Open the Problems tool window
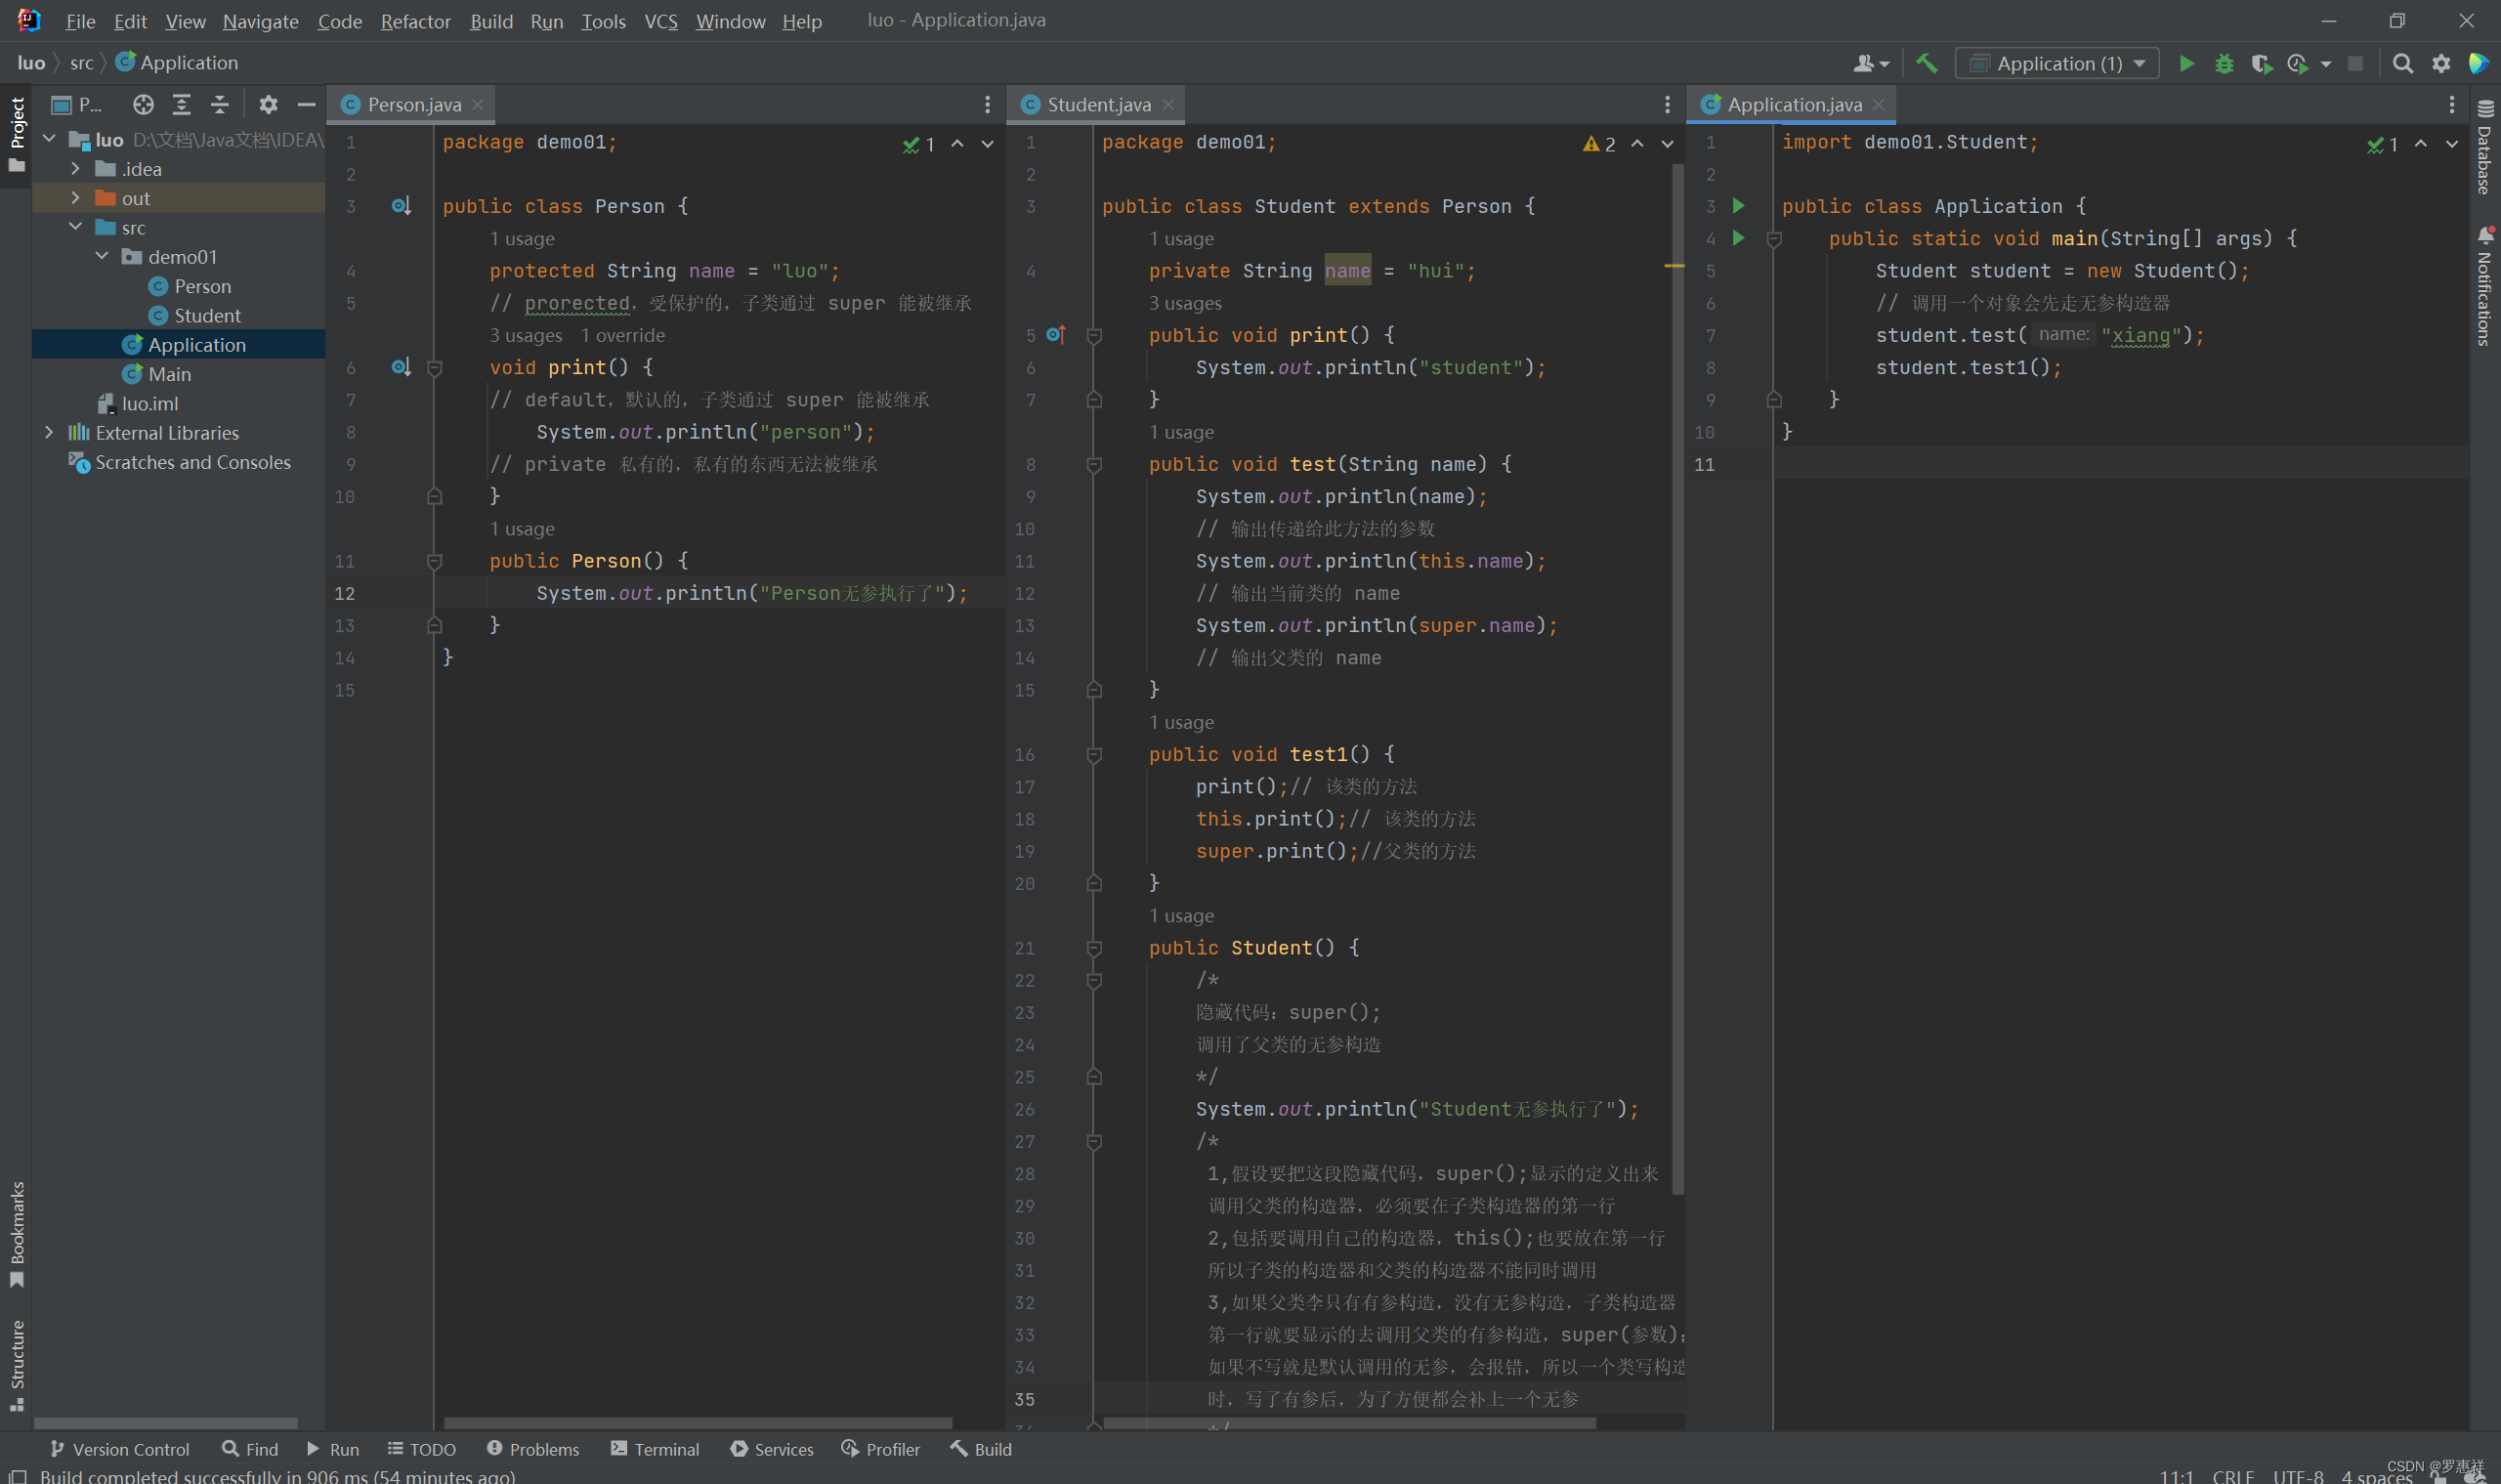 (533, 1449)
